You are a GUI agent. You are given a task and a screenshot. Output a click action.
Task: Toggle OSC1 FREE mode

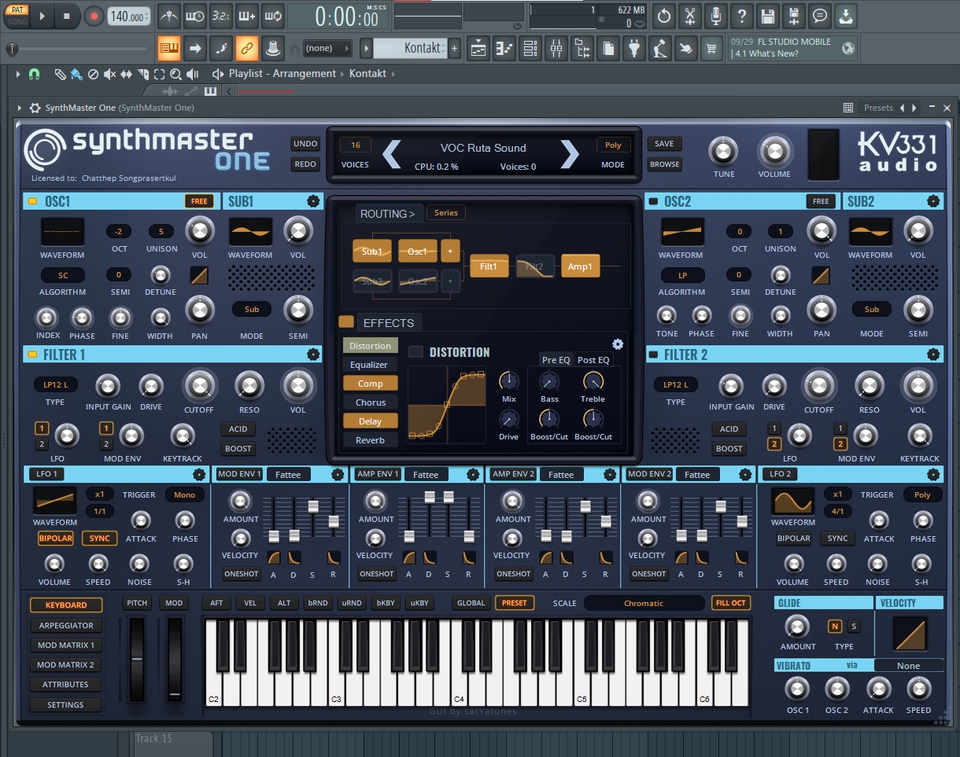(198, 201)
